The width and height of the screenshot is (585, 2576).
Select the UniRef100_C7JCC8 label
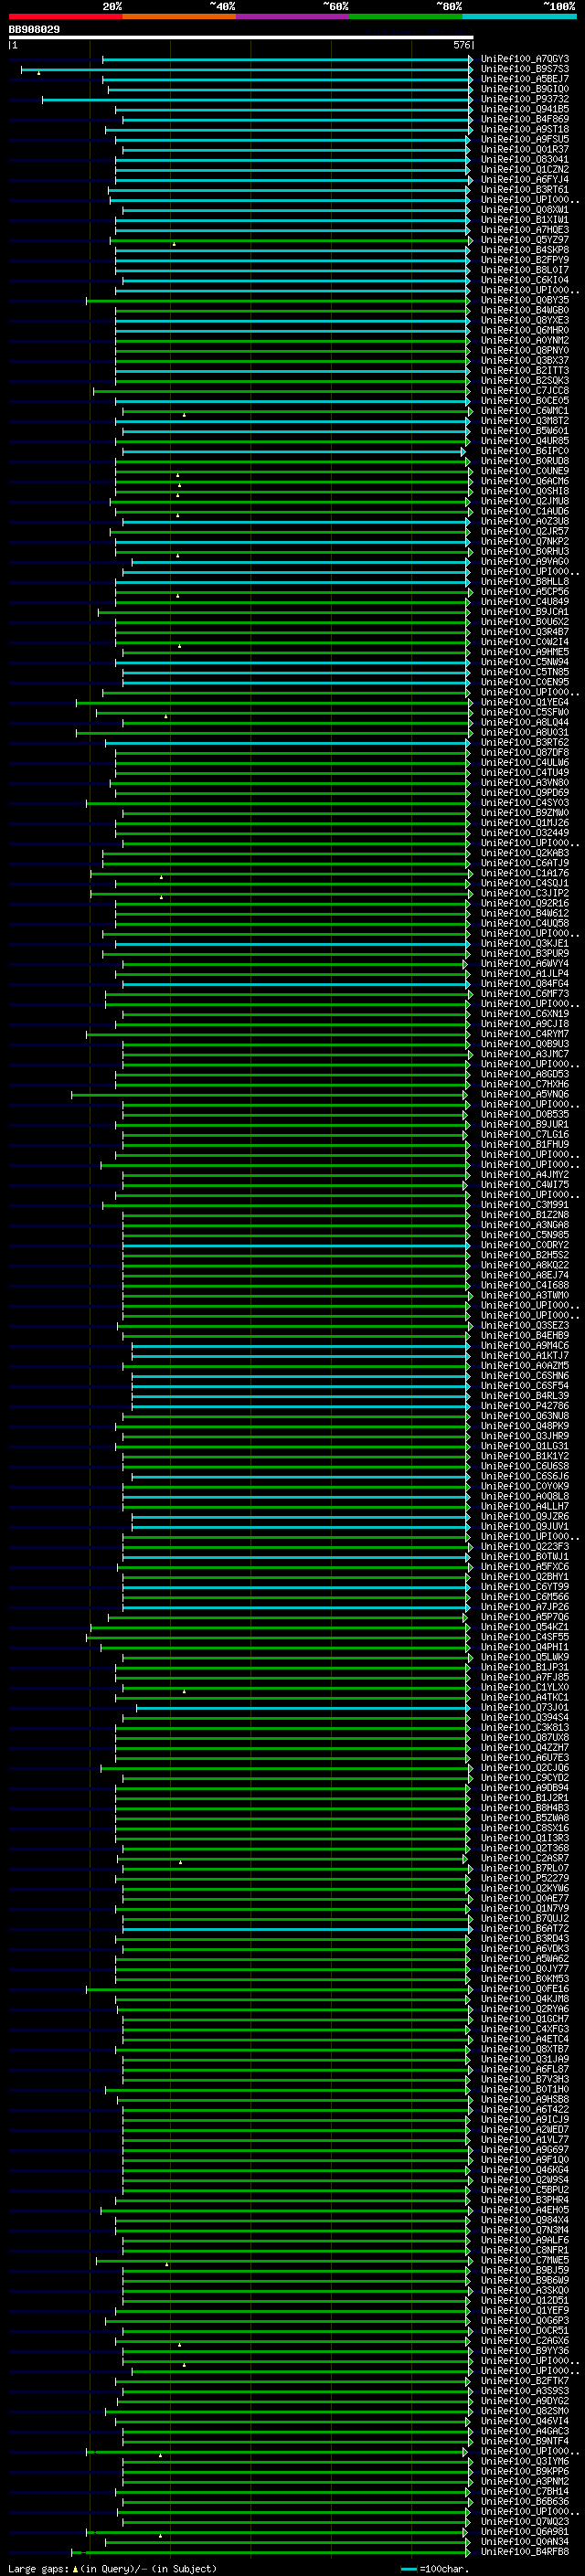pyautogui.click(x=524, y=391)
